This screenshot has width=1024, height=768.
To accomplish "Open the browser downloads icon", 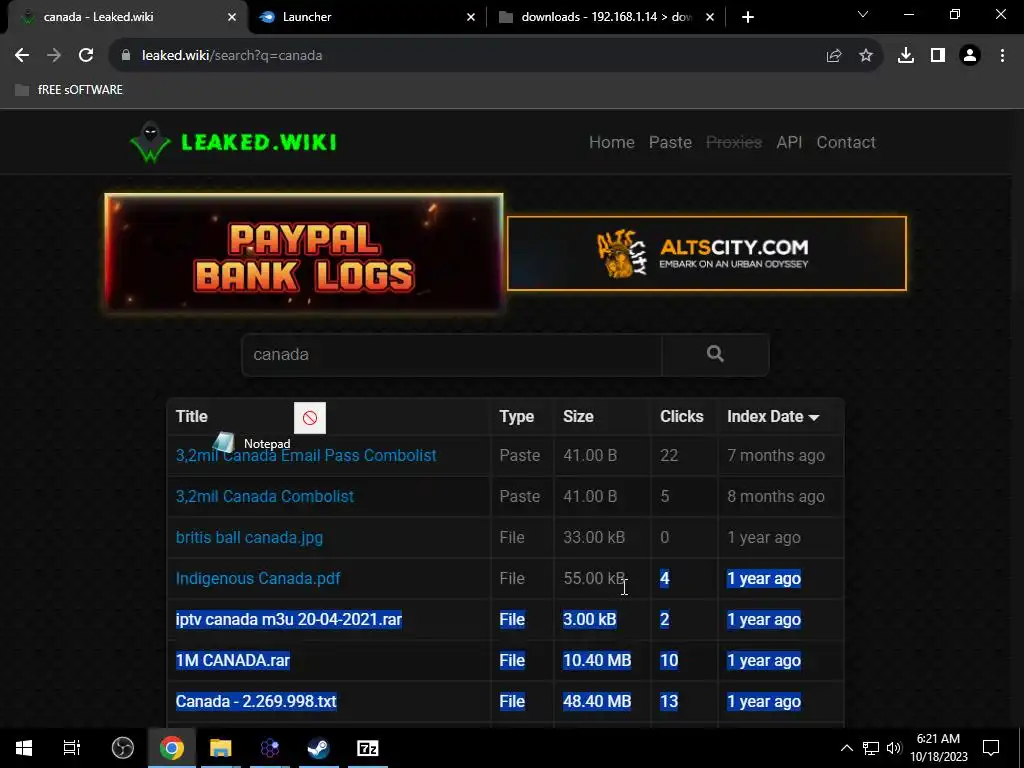I will [x=906, y=56].
